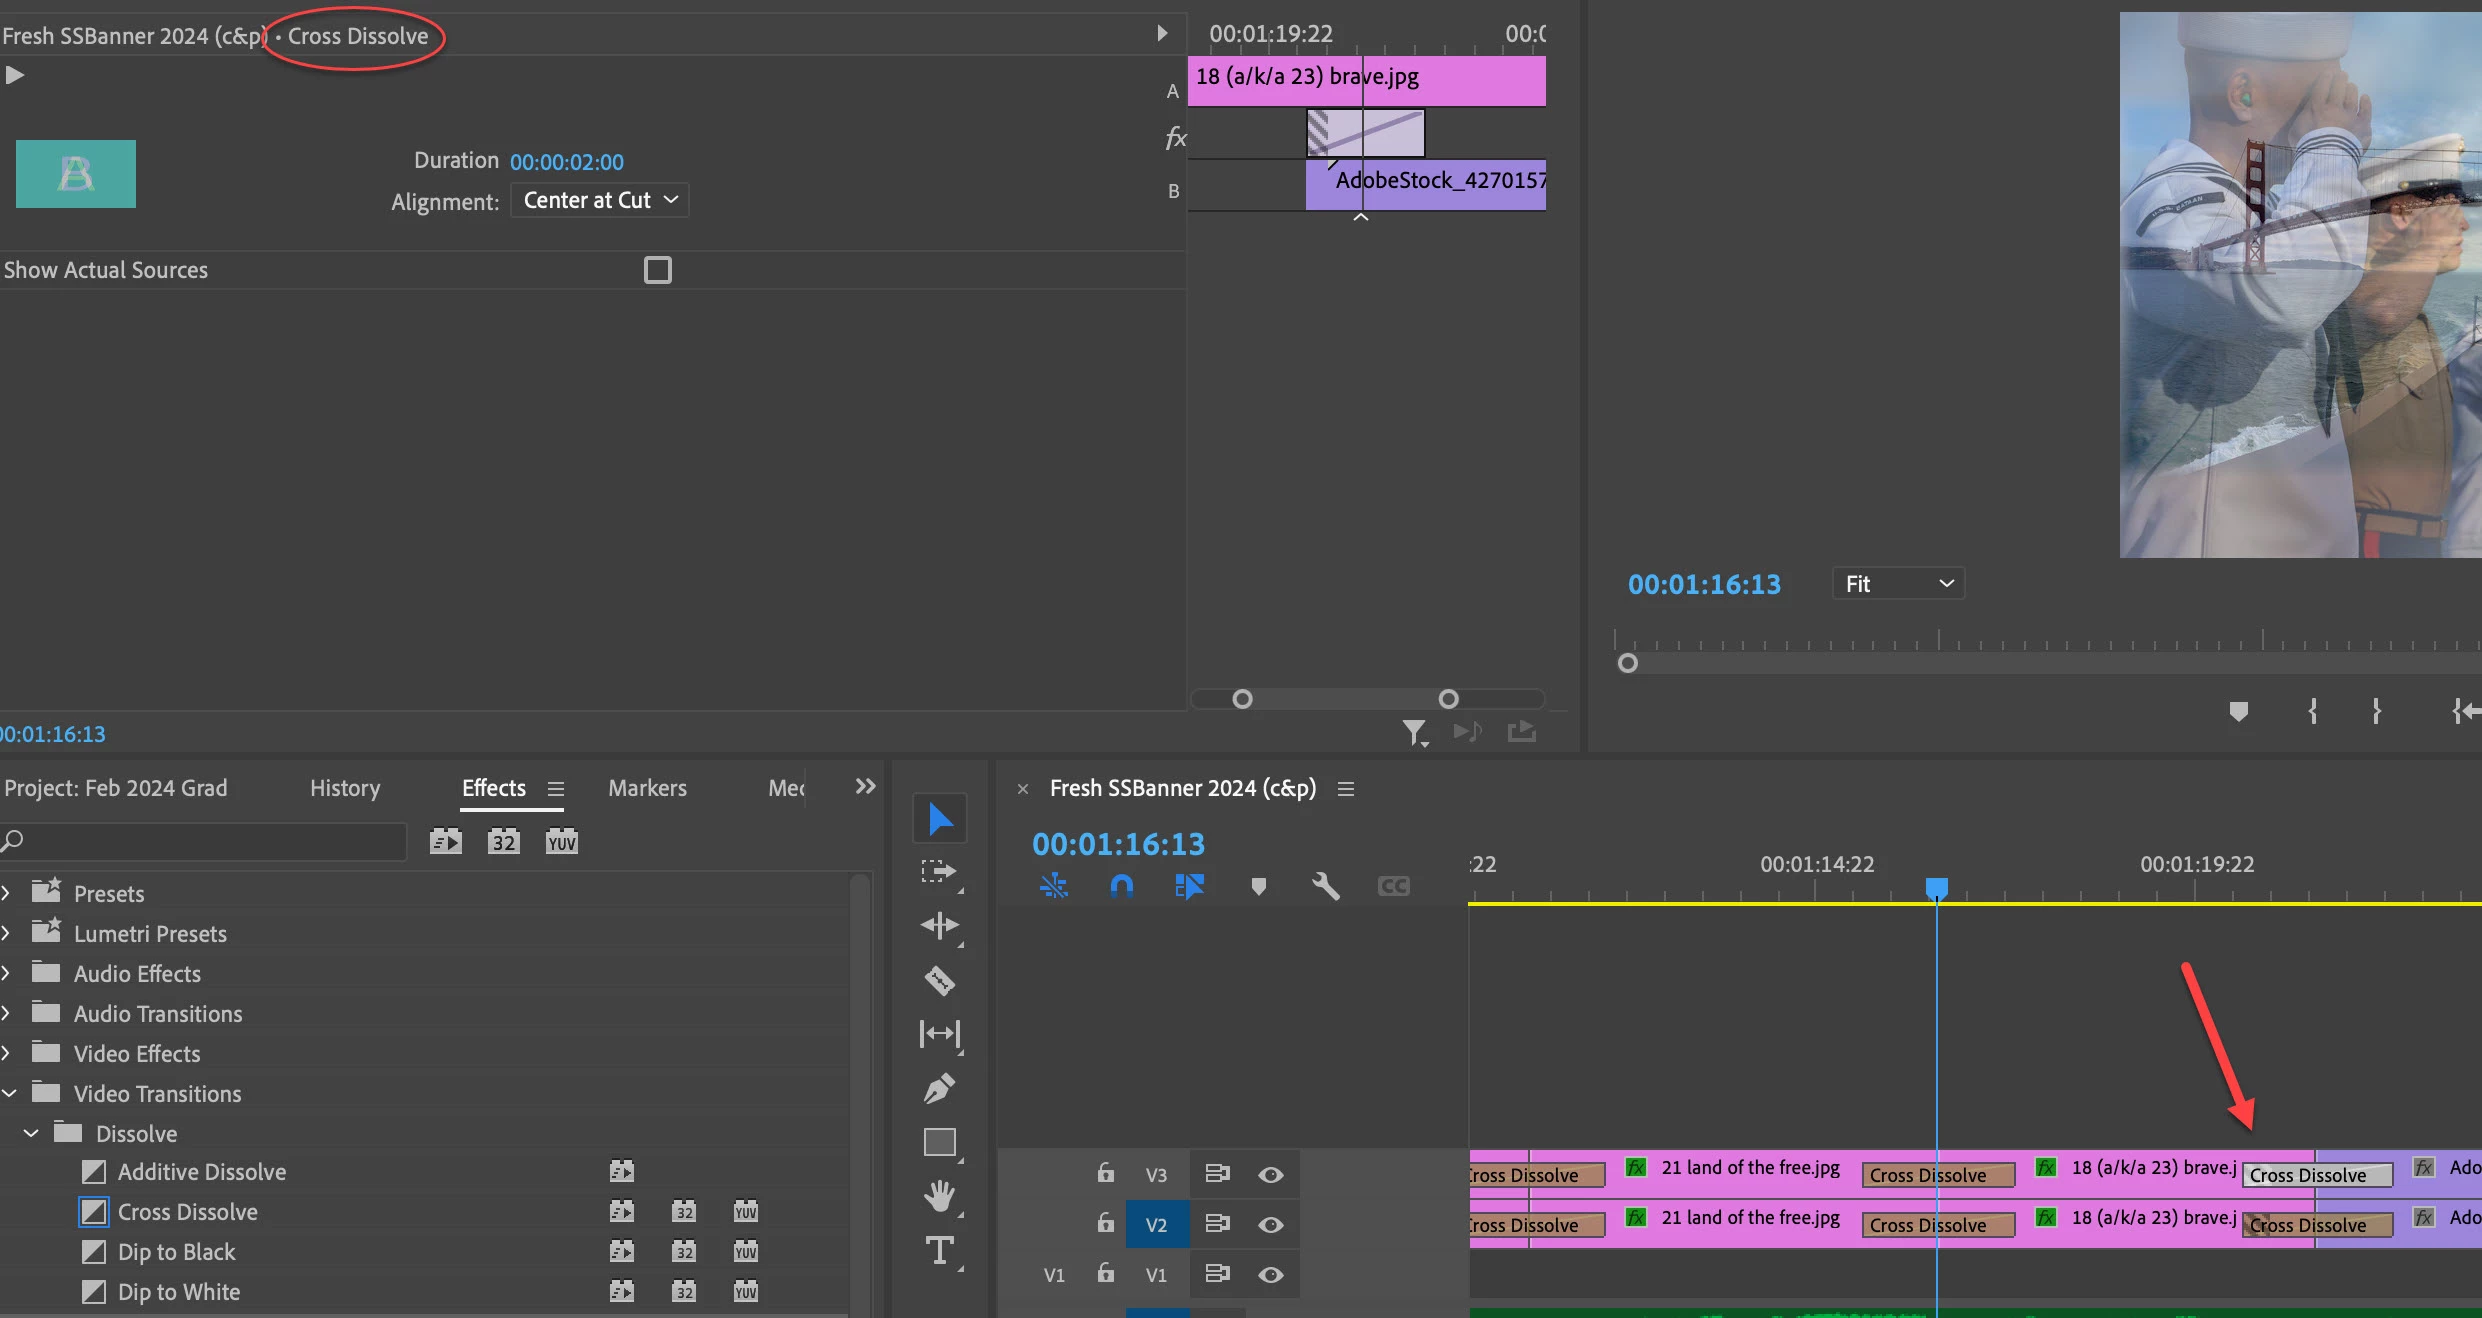Expand the Video Effects folder
Viewport: 2482px width, 1318px height.
pyautogui.click(x=7, y=1054)
